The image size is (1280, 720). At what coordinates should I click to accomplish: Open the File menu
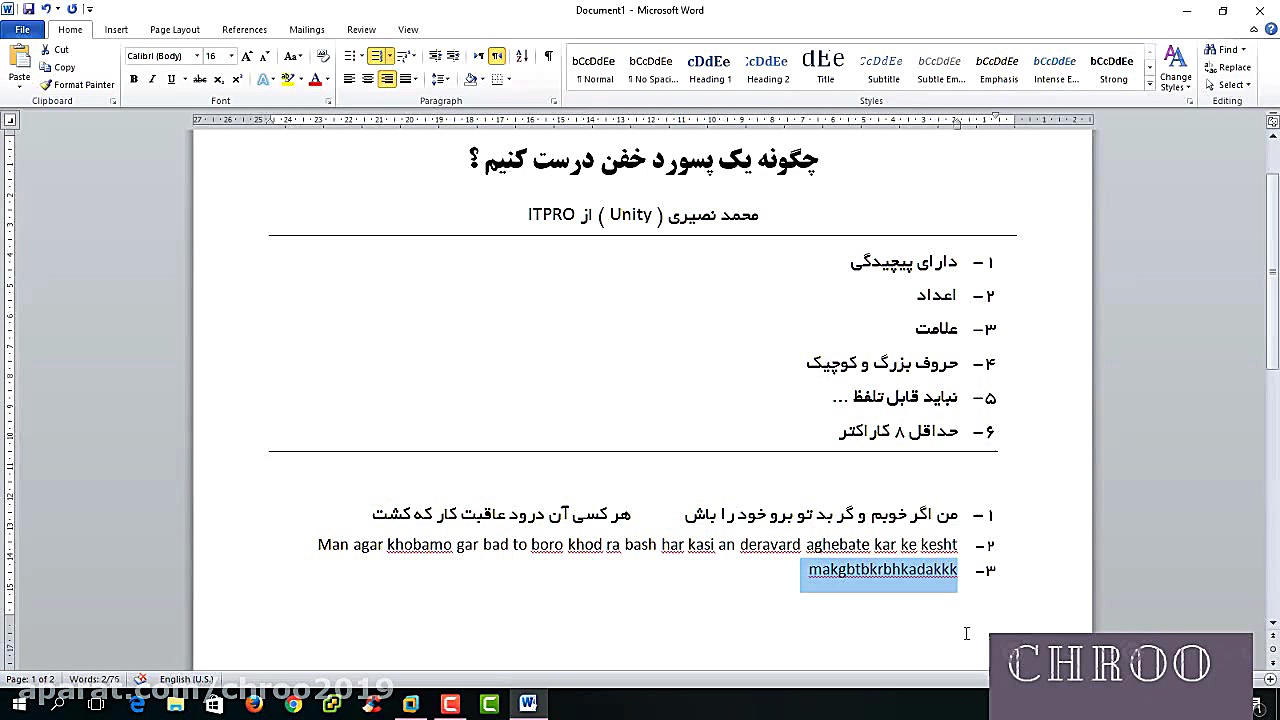click(x=22, y=29)
